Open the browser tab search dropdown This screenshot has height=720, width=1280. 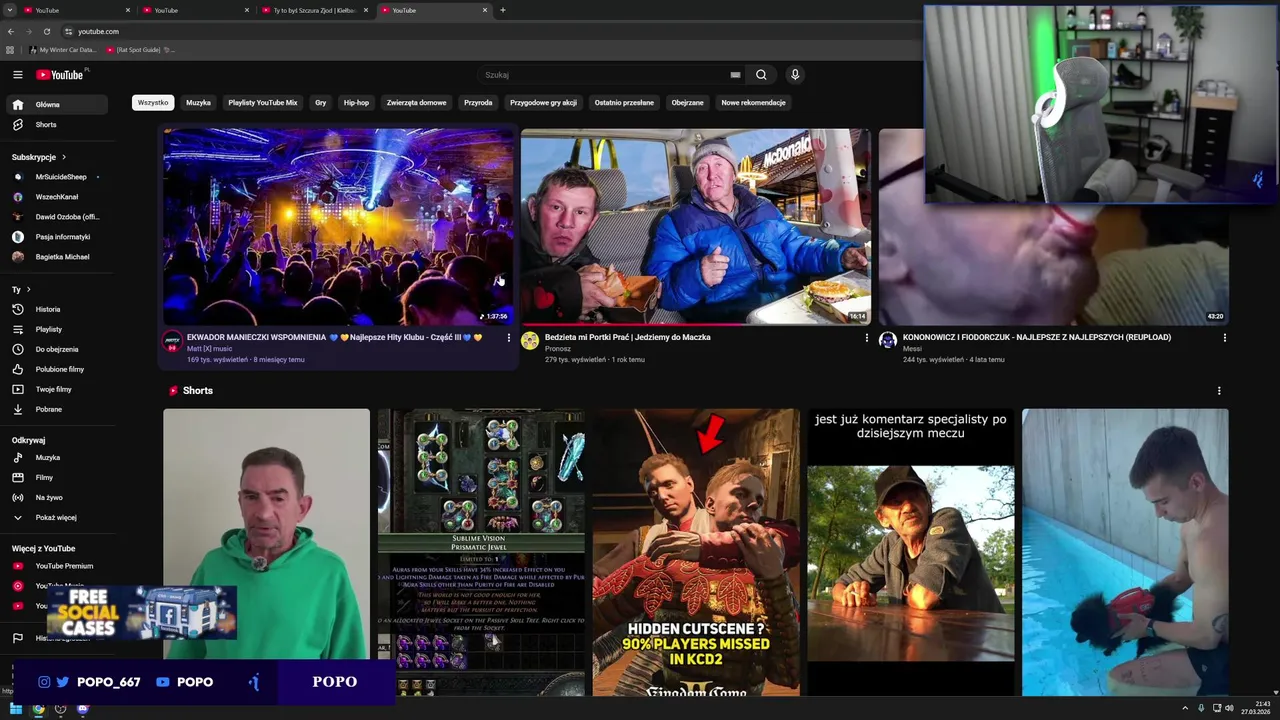pyautogui.click(x=10, y=10)
